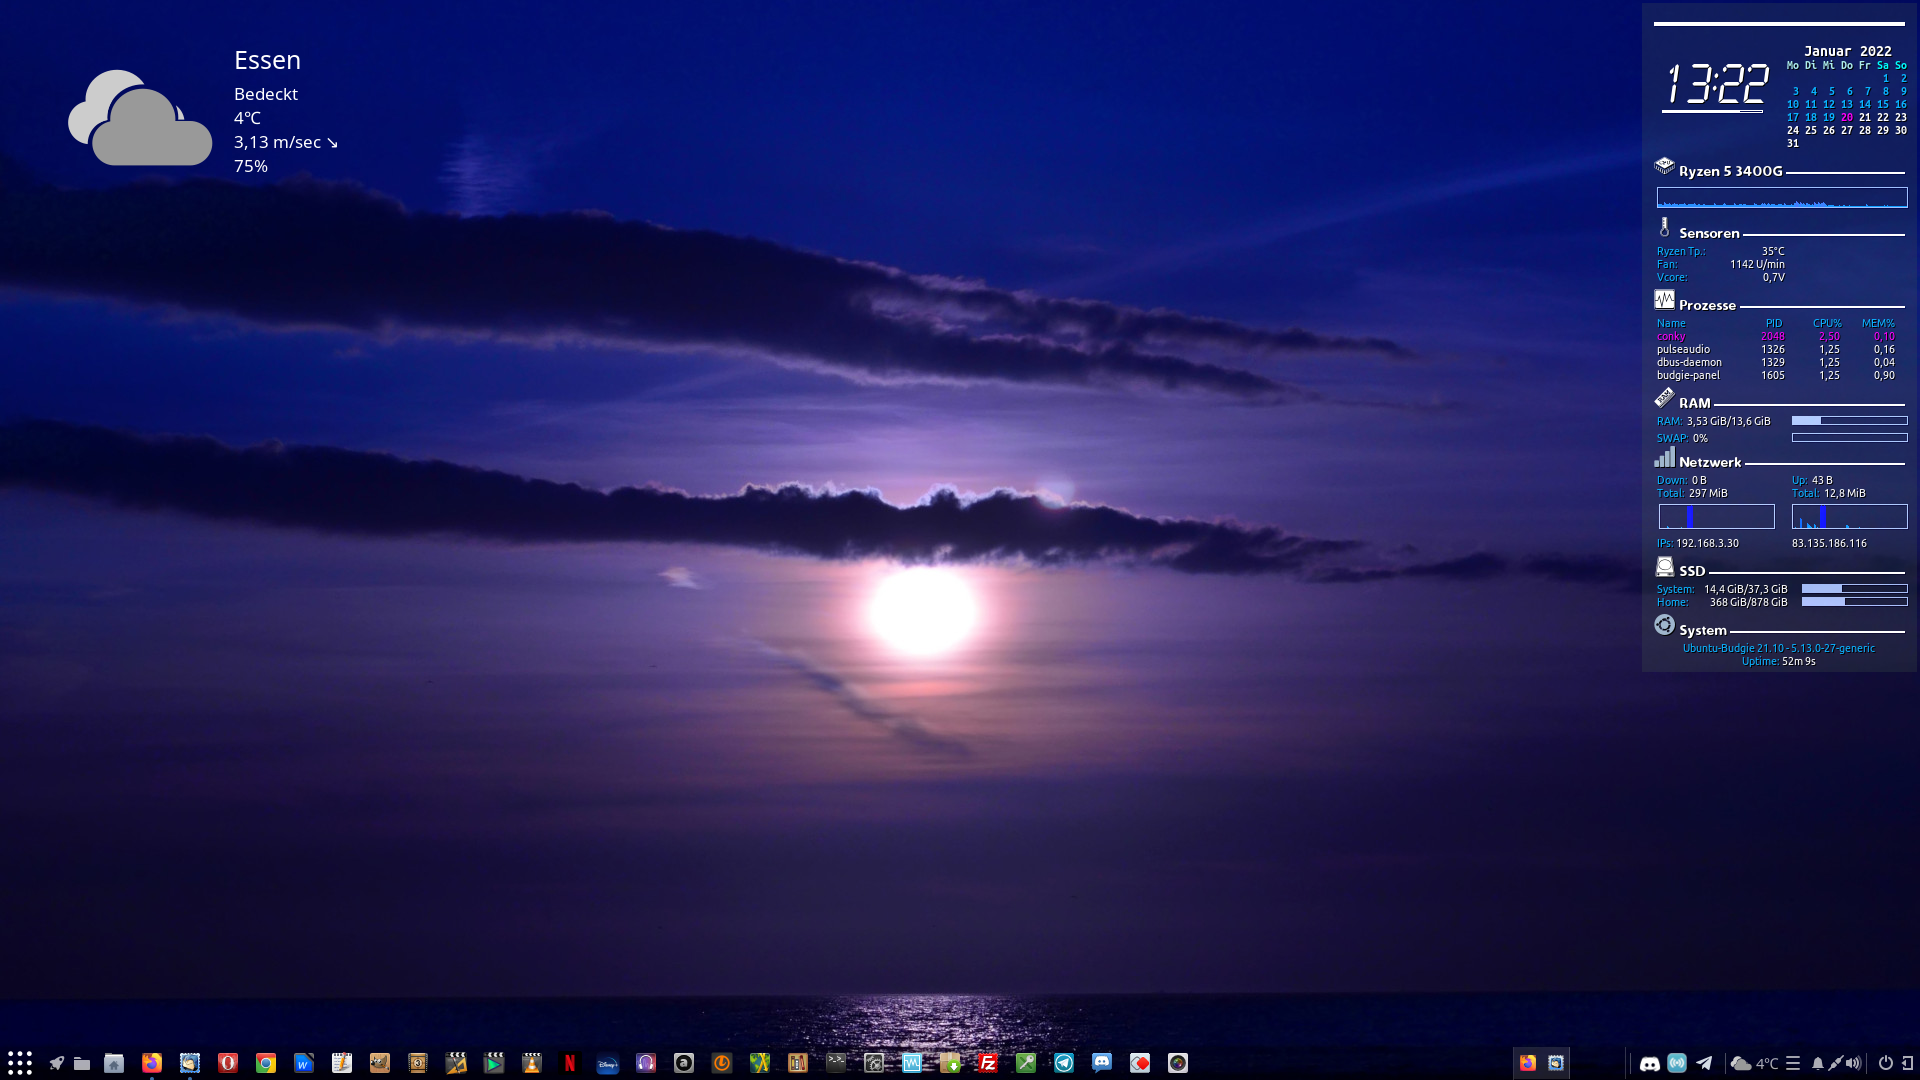Toggle the notifications bell applet
This screenshot has height=1080, width=1920.
(1818, 1063)
